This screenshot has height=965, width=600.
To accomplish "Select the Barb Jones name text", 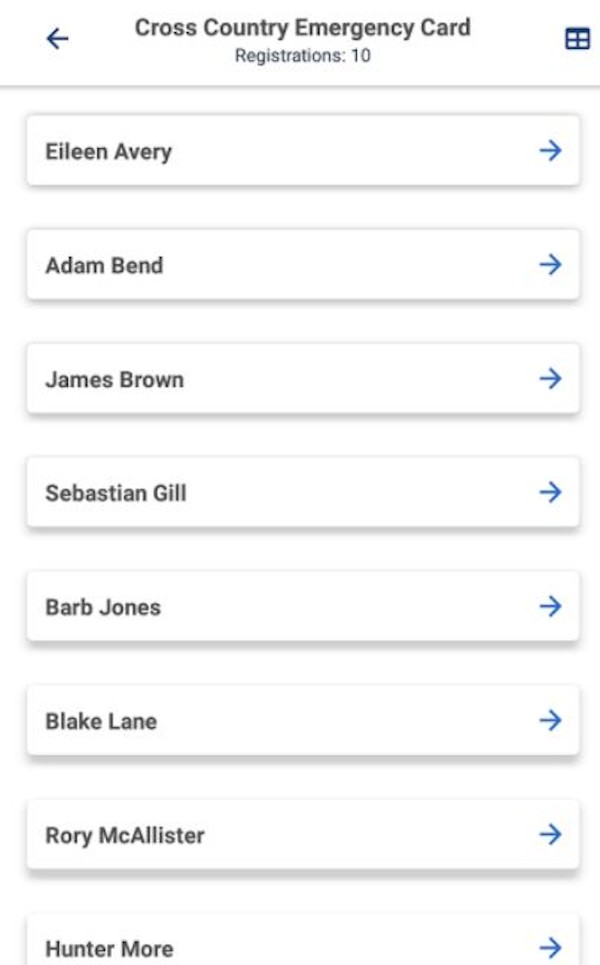I will pyautogui.click(x=103, y=608).
